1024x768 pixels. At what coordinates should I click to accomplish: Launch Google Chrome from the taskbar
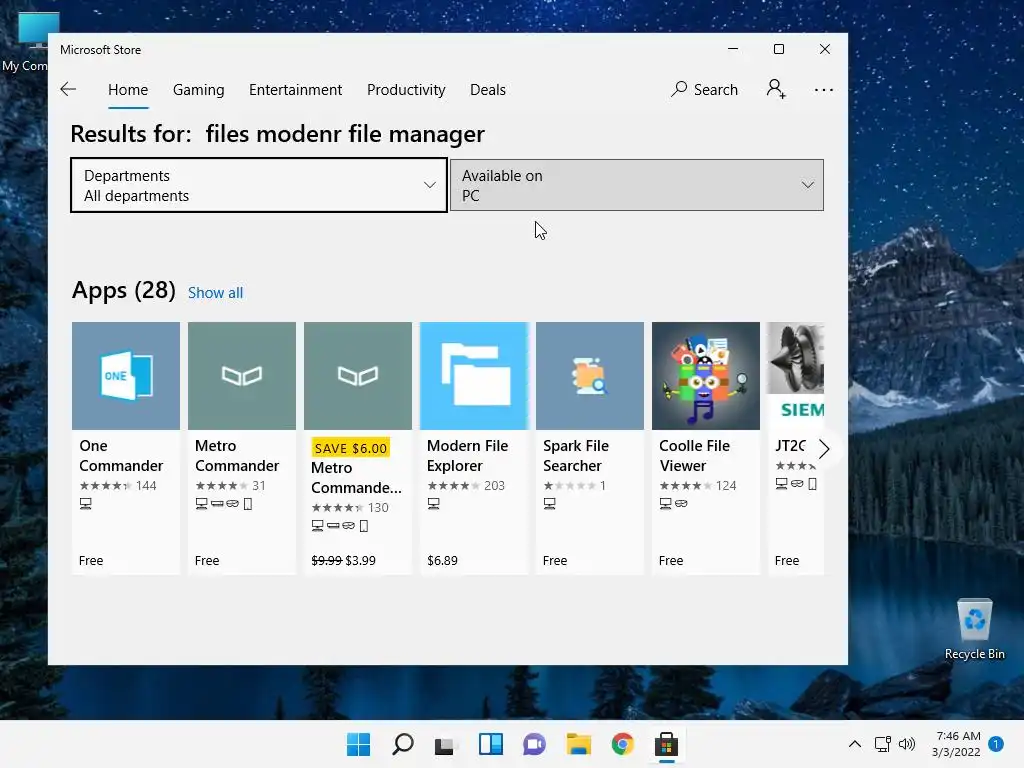[622, 744]
